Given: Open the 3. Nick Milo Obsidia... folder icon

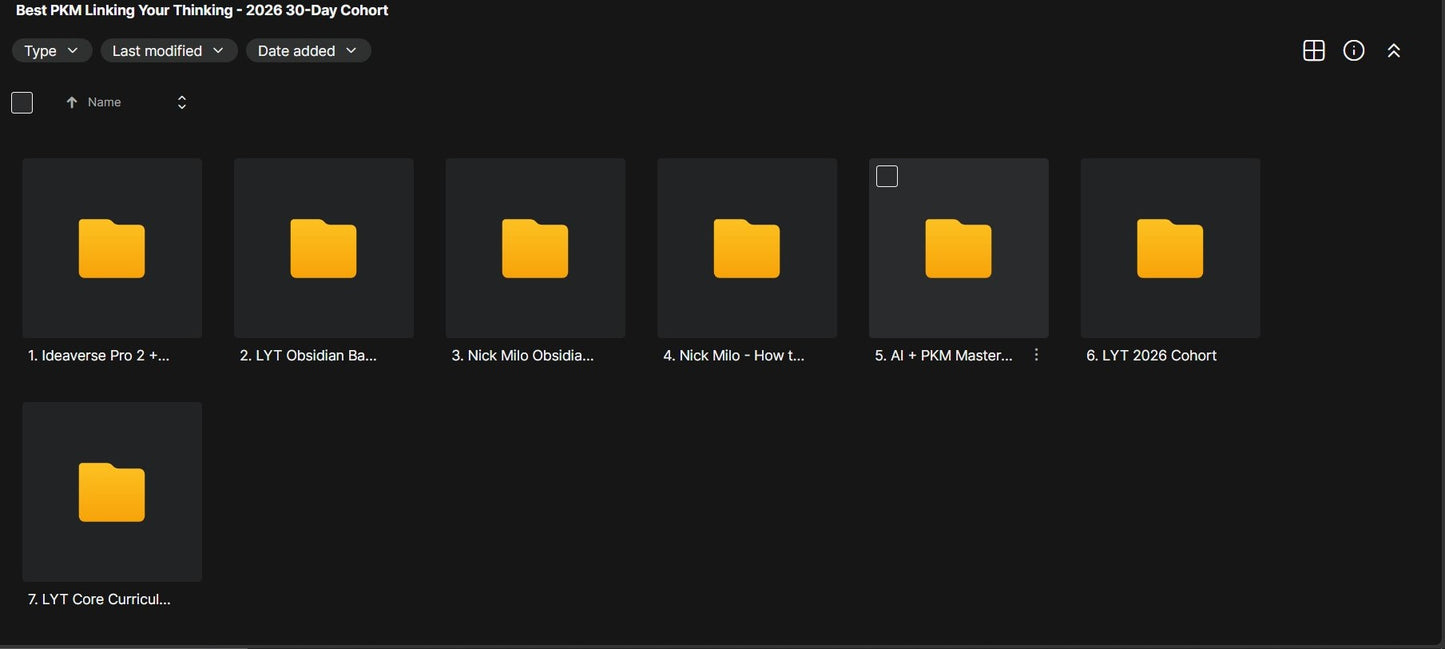Looking at the screenshot, I should coord(535,248).
